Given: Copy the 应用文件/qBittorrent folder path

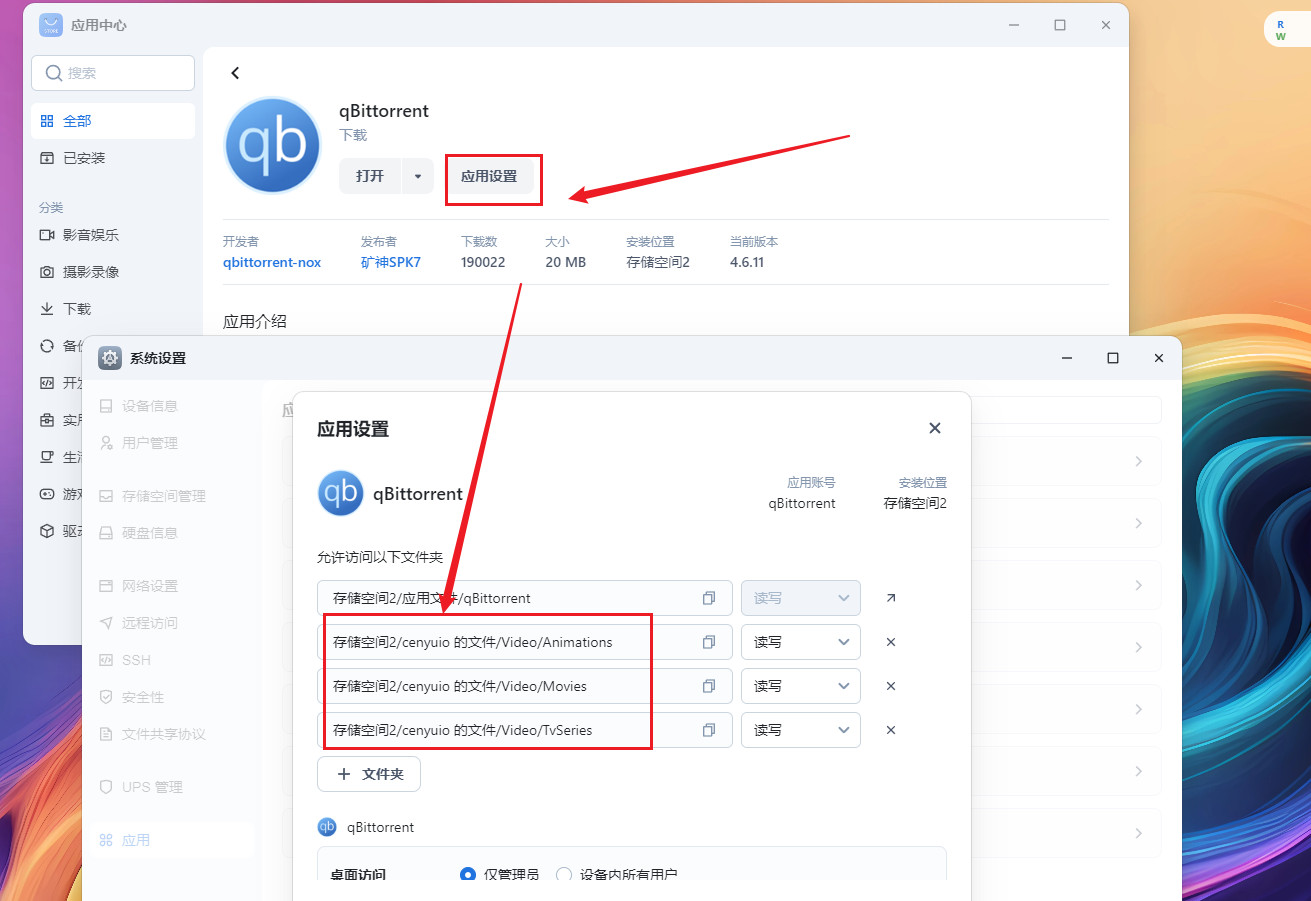Looking at the screenshot, I should tap(709, 598).
